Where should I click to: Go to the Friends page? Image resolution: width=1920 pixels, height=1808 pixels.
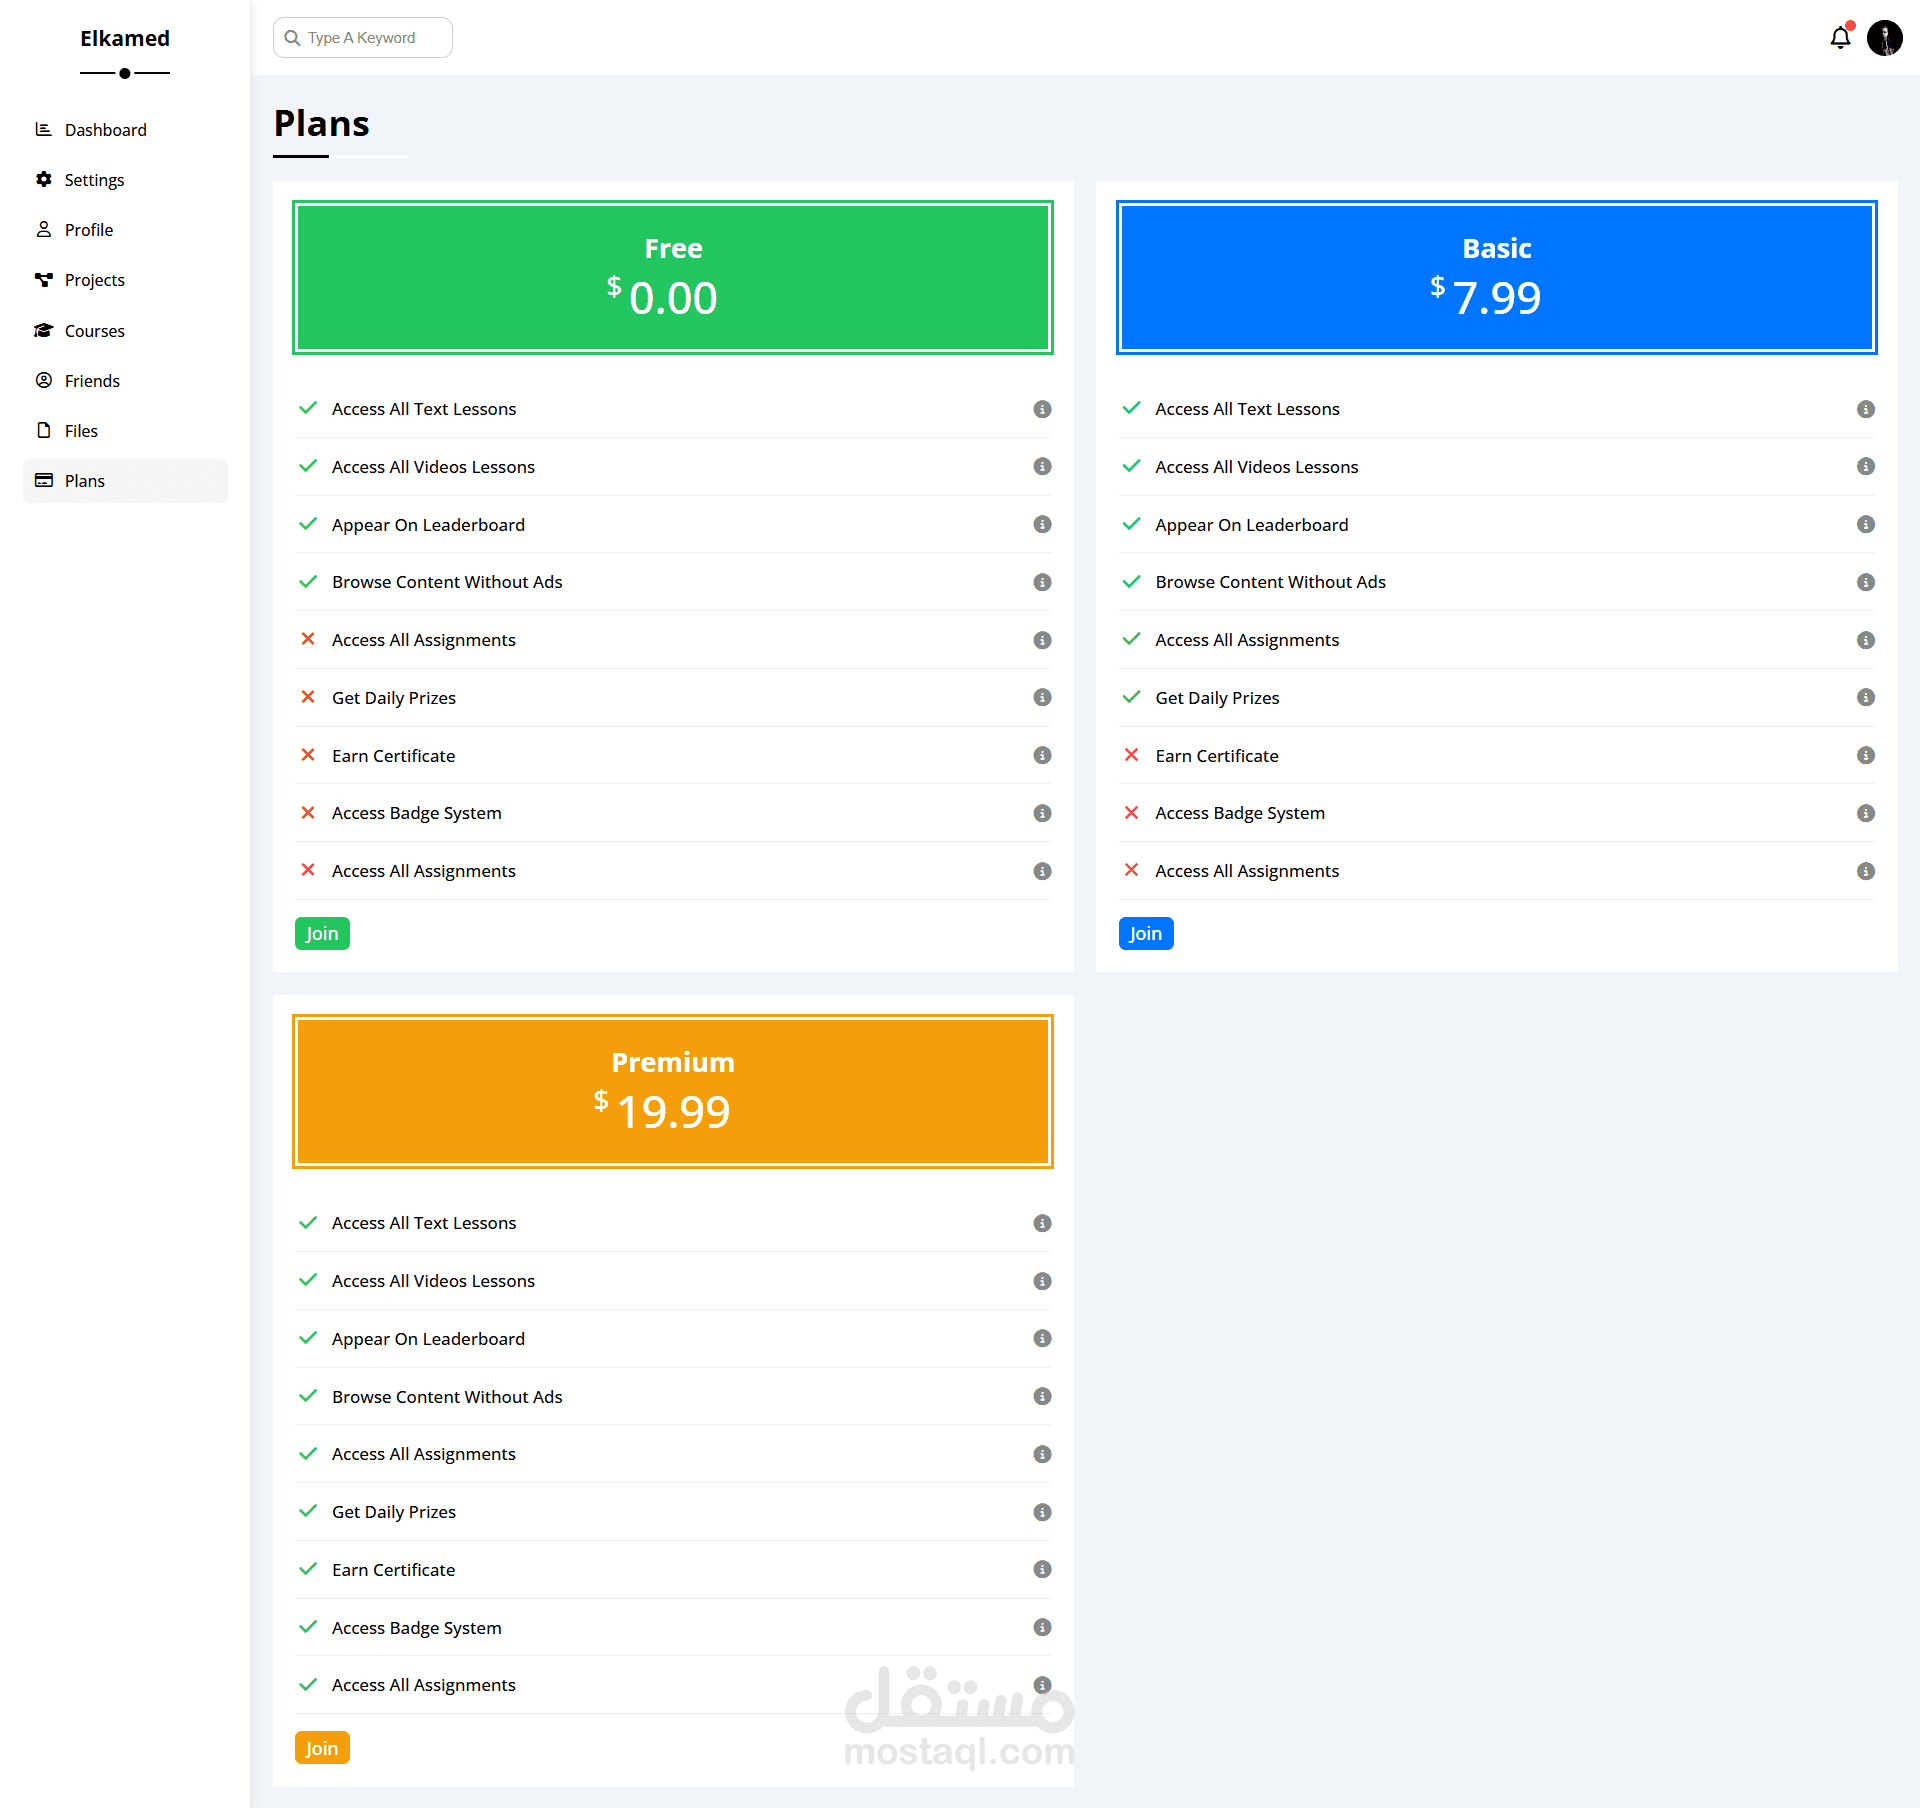(x=91, y=381)
